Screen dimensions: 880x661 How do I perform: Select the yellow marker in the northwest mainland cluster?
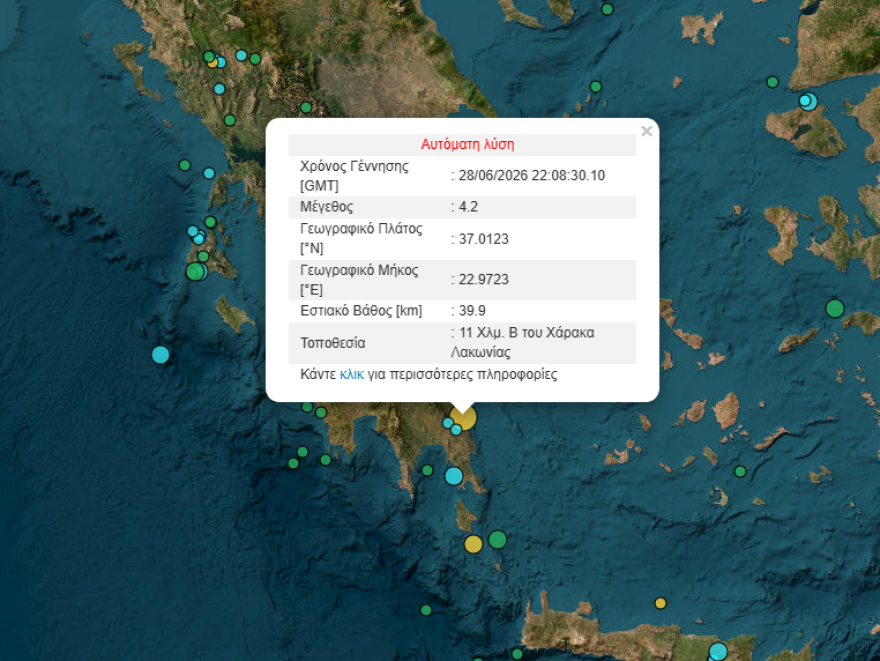pyautogui.click(x=212, y=62)
